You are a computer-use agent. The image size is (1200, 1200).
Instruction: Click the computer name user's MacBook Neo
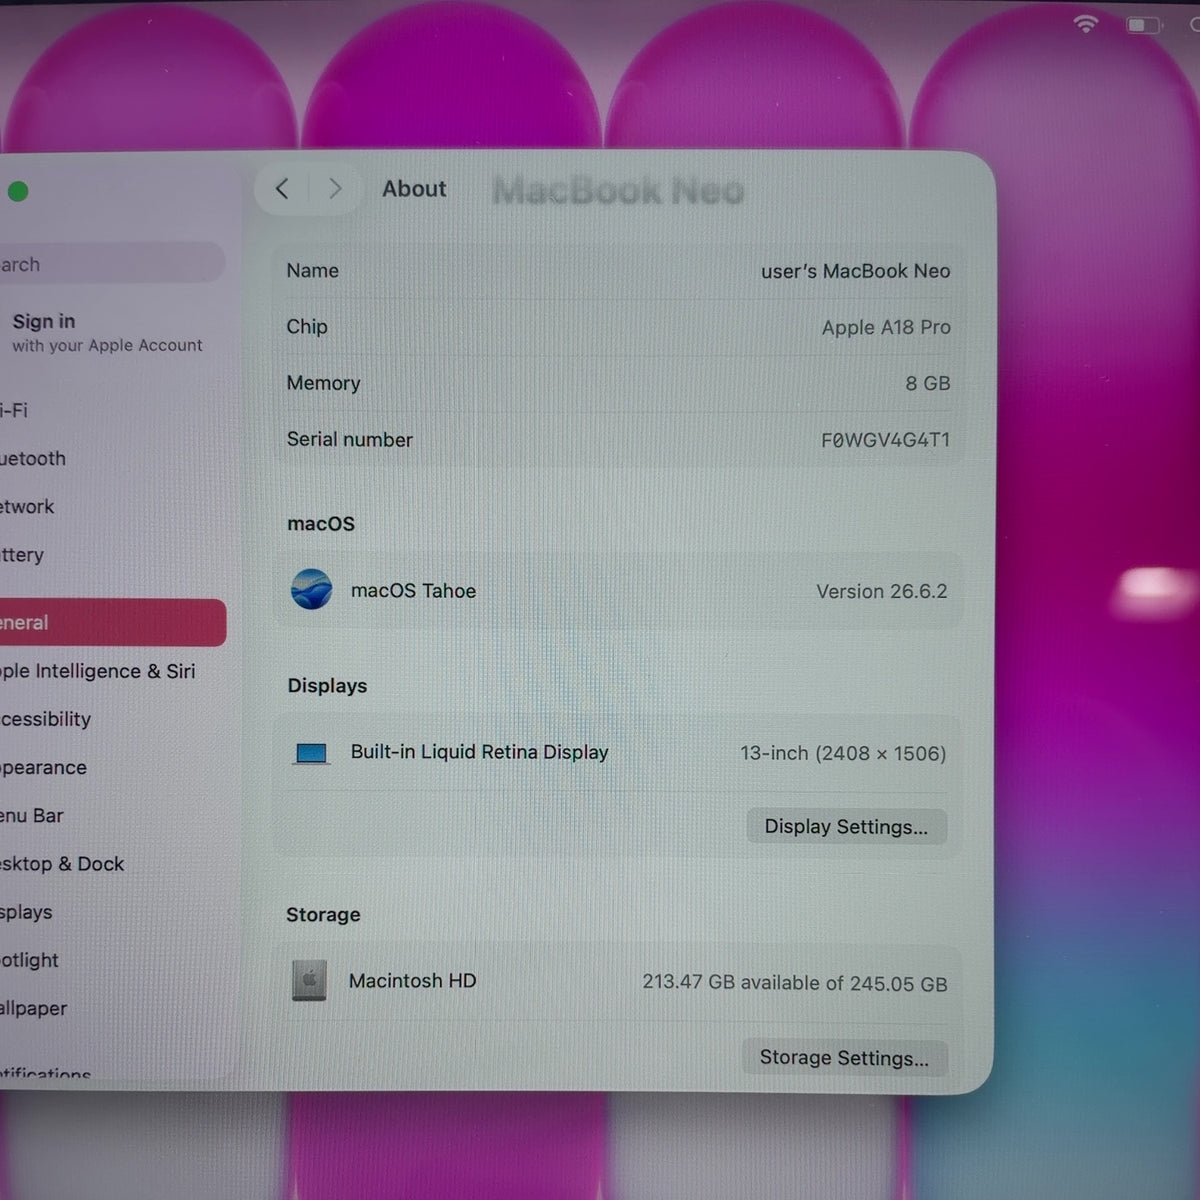click(x=855, y=271)
